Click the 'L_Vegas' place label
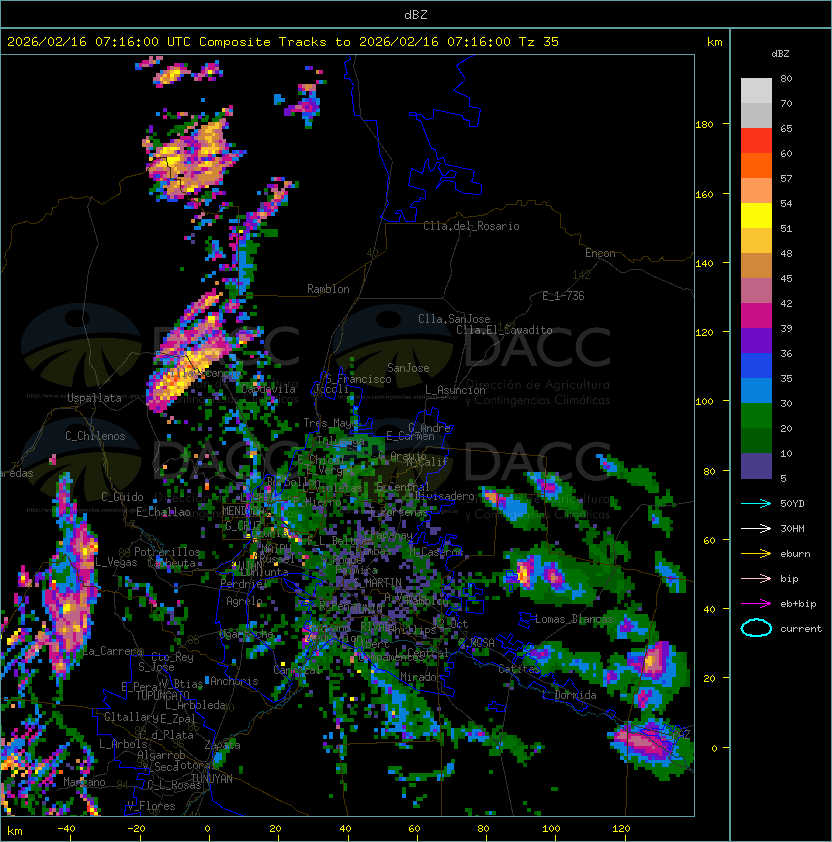This screenshot has height=842, width=832. point(116,562)
